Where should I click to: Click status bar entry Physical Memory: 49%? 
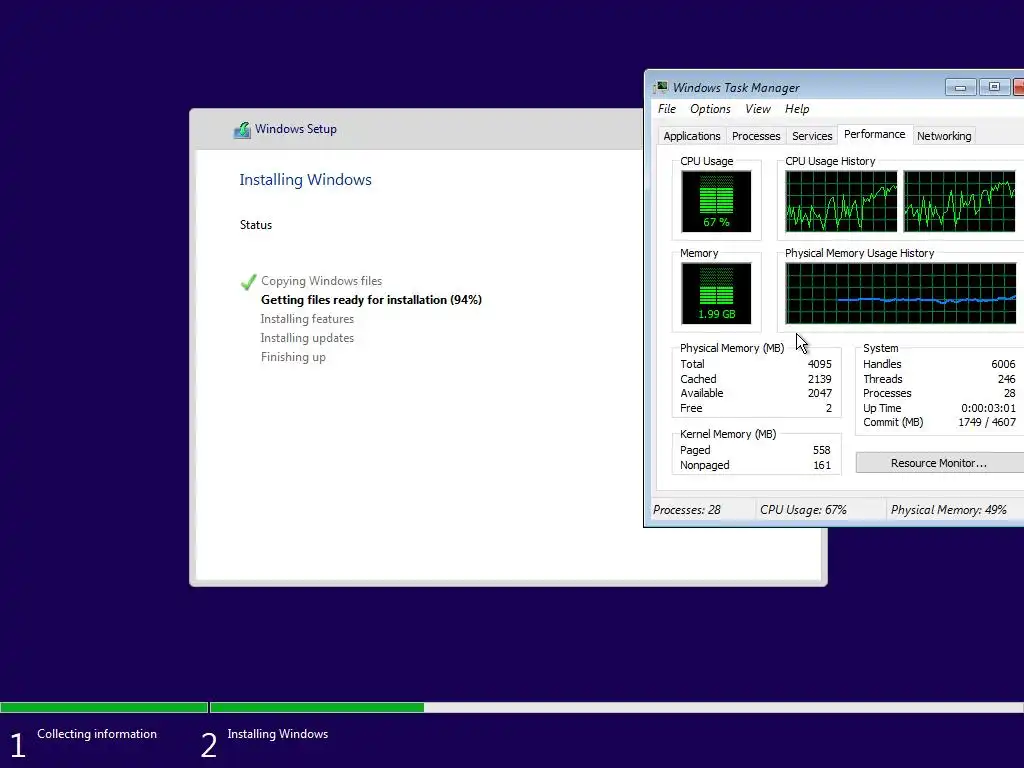(948, 510)
